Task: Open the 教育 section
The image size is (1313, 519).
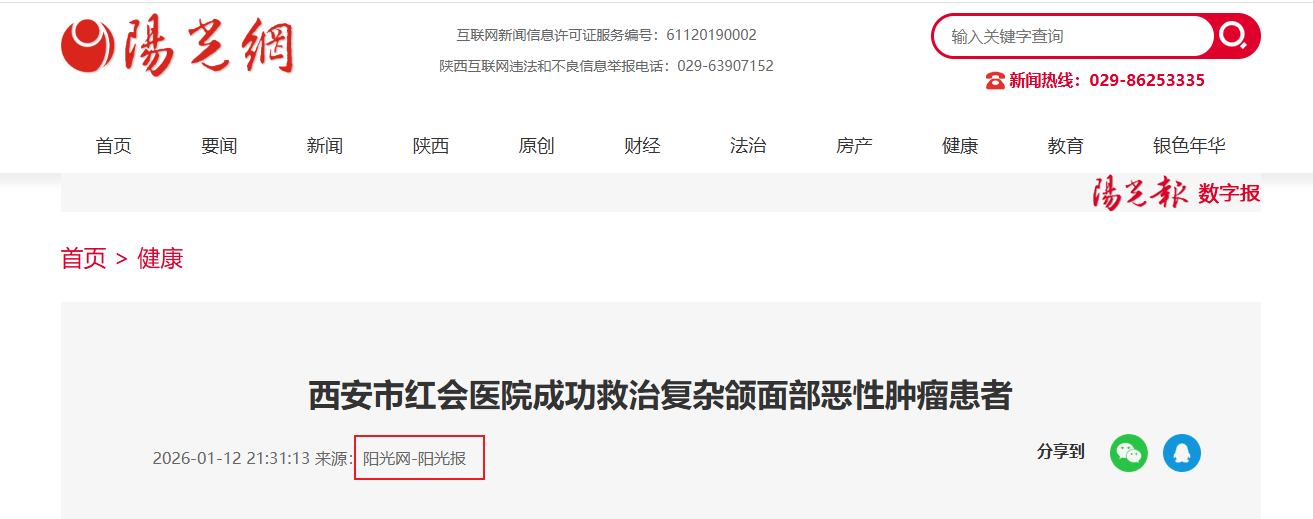Action: (x=1066, y=146)
